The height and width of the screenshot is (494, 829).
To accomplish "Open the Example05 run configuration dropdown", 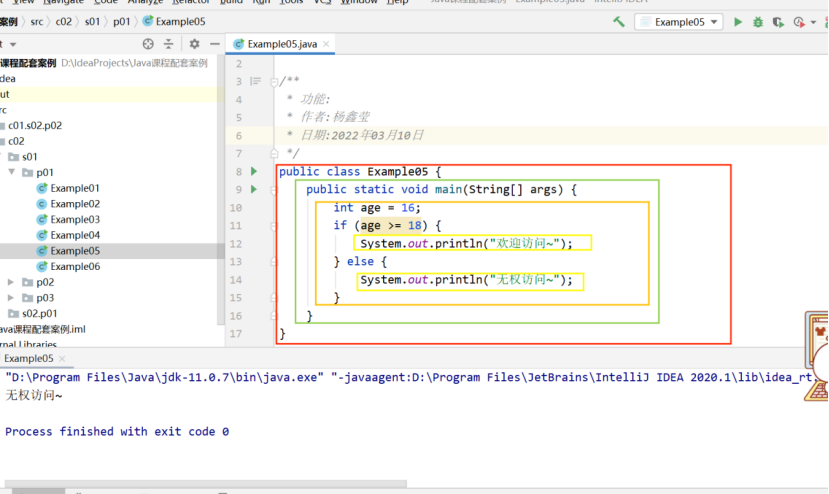I will [679, 22].
